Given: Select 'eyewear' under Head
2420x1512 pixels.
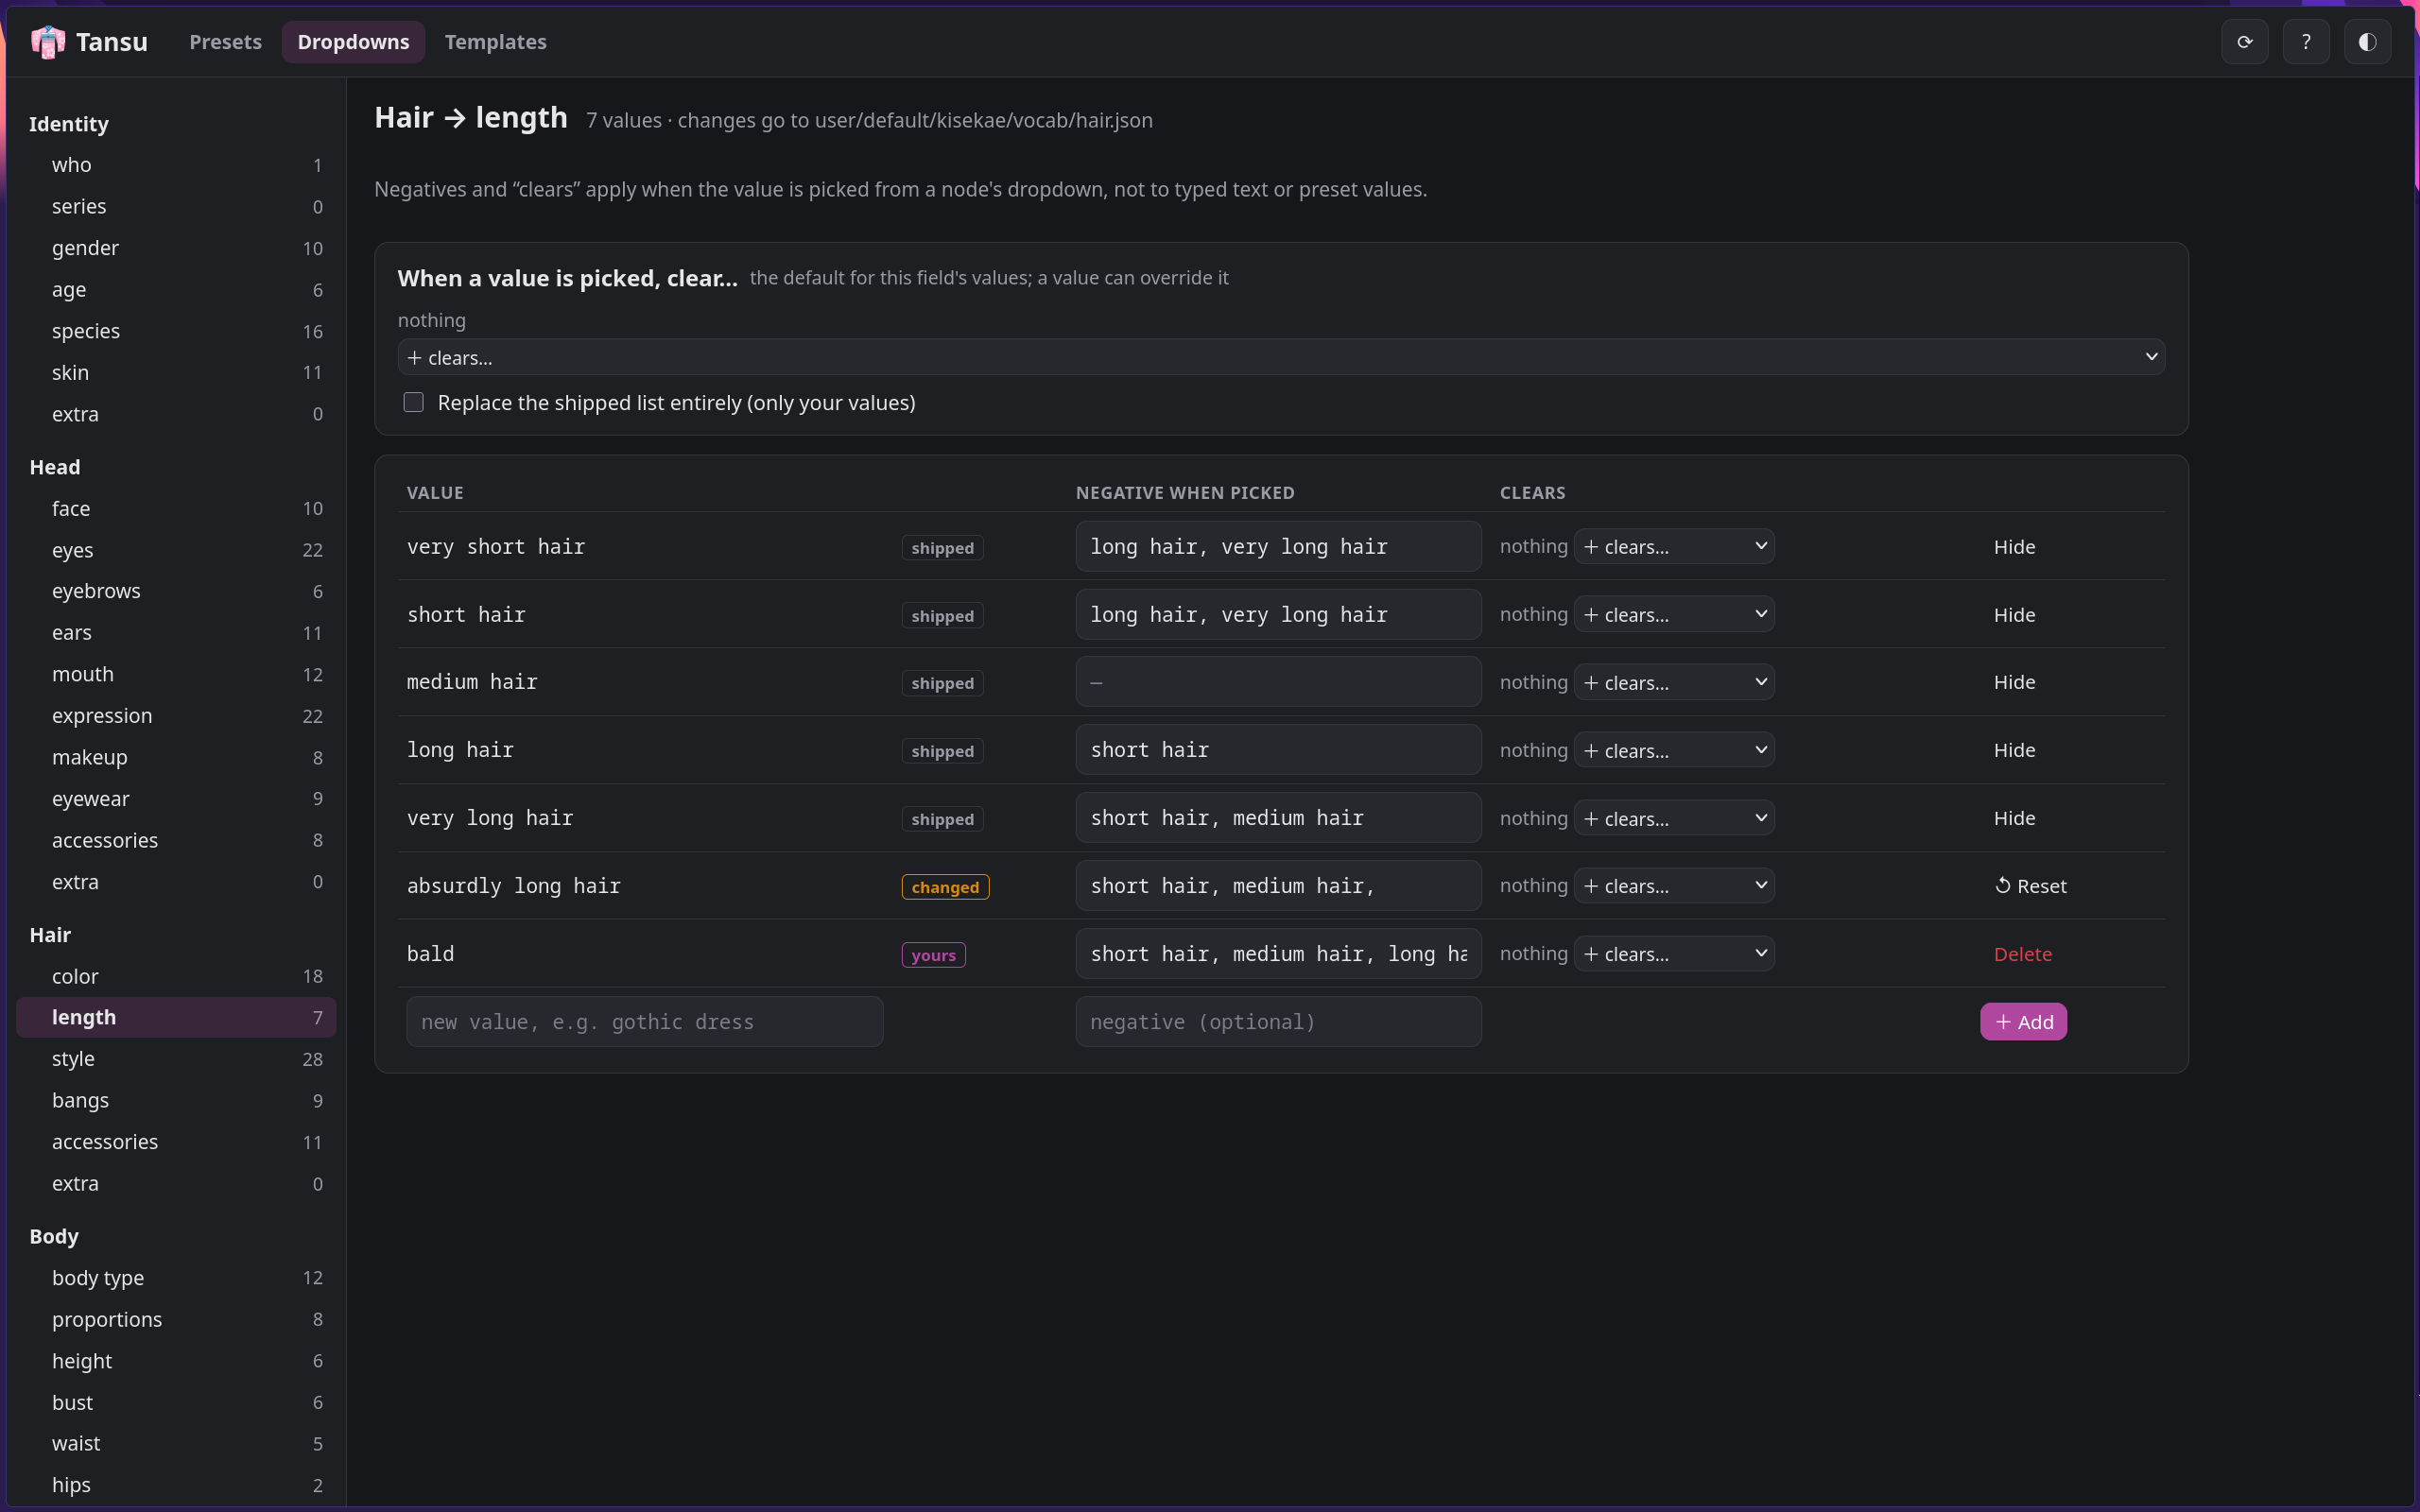Looking at the screenshot, I should (x=176, y=799).
